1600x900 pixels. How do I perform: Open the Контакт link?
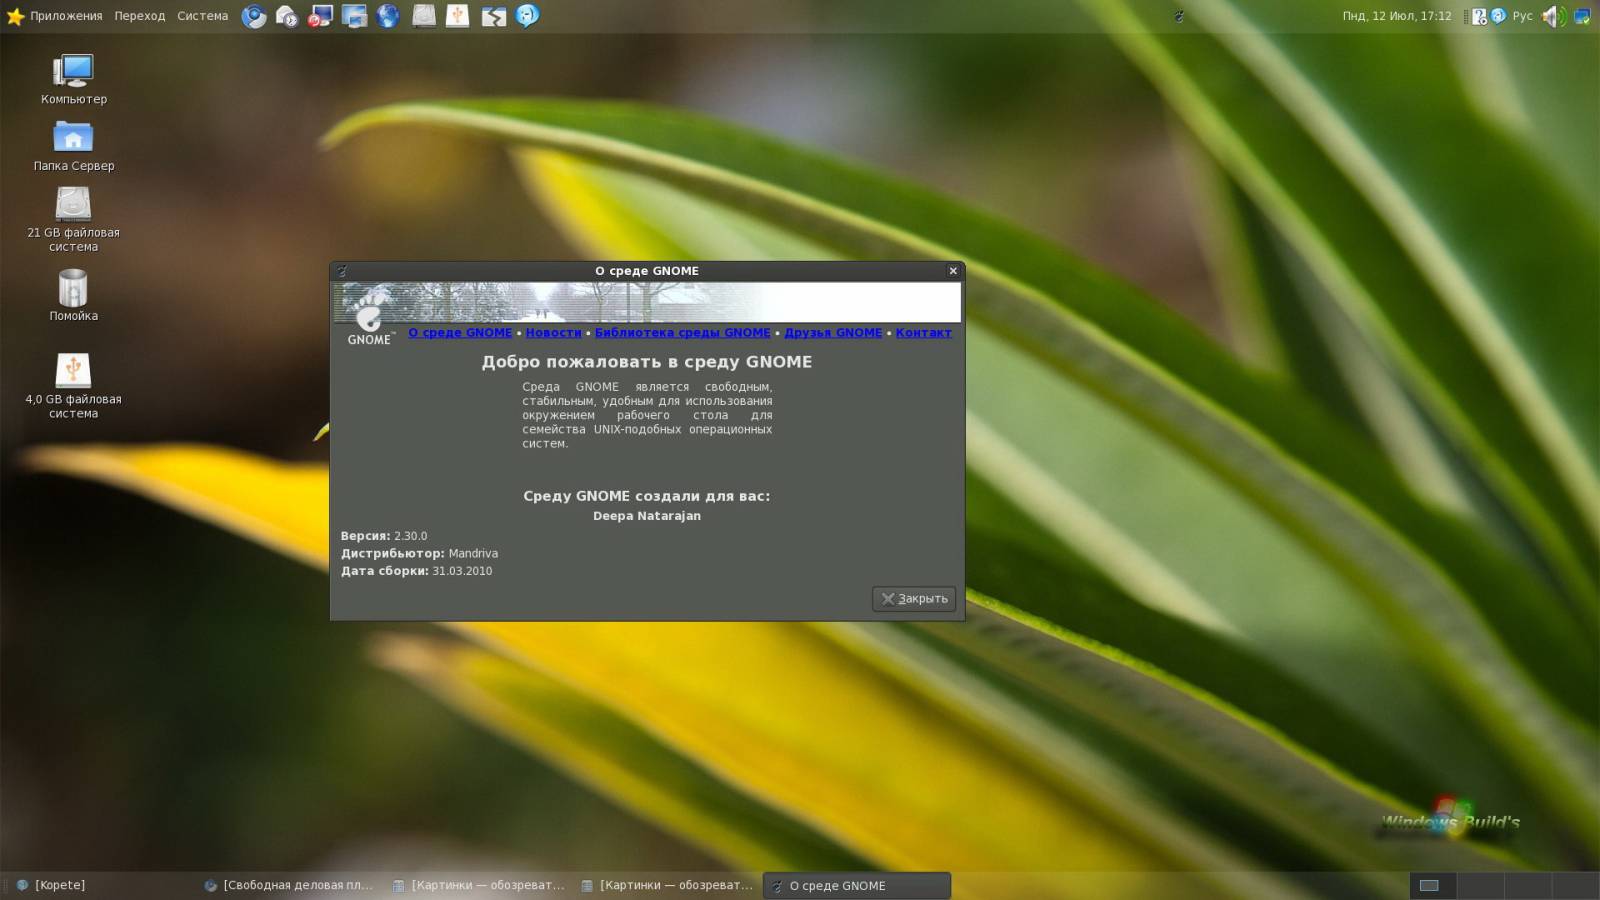pos(924,333)
